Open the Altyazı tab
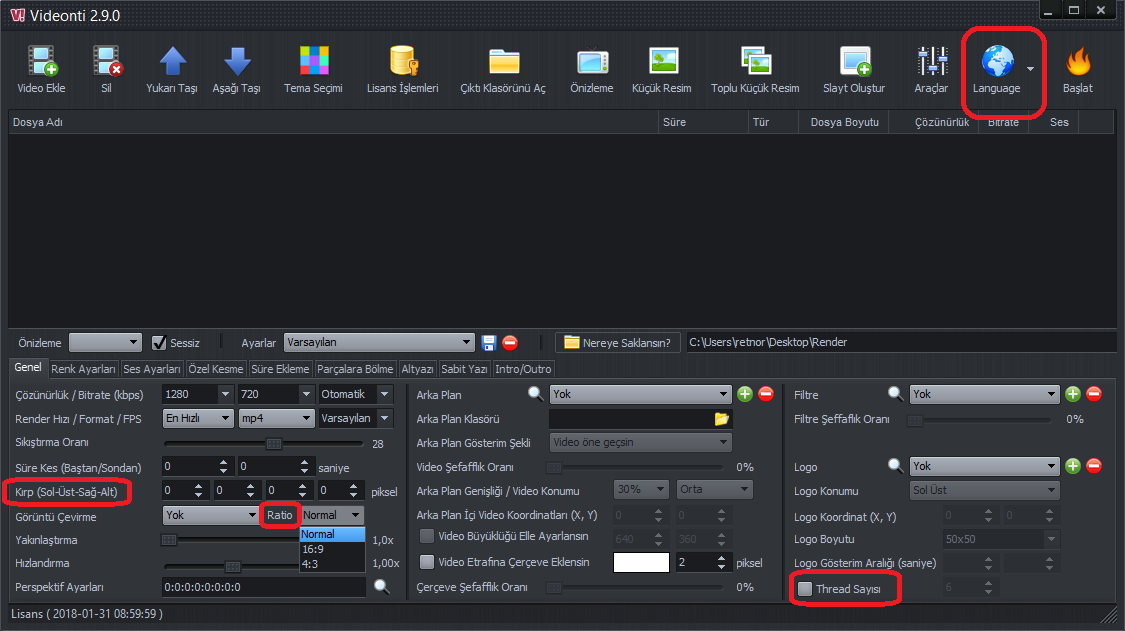The width and height of the screenshot is (1125, 631). 417,369
